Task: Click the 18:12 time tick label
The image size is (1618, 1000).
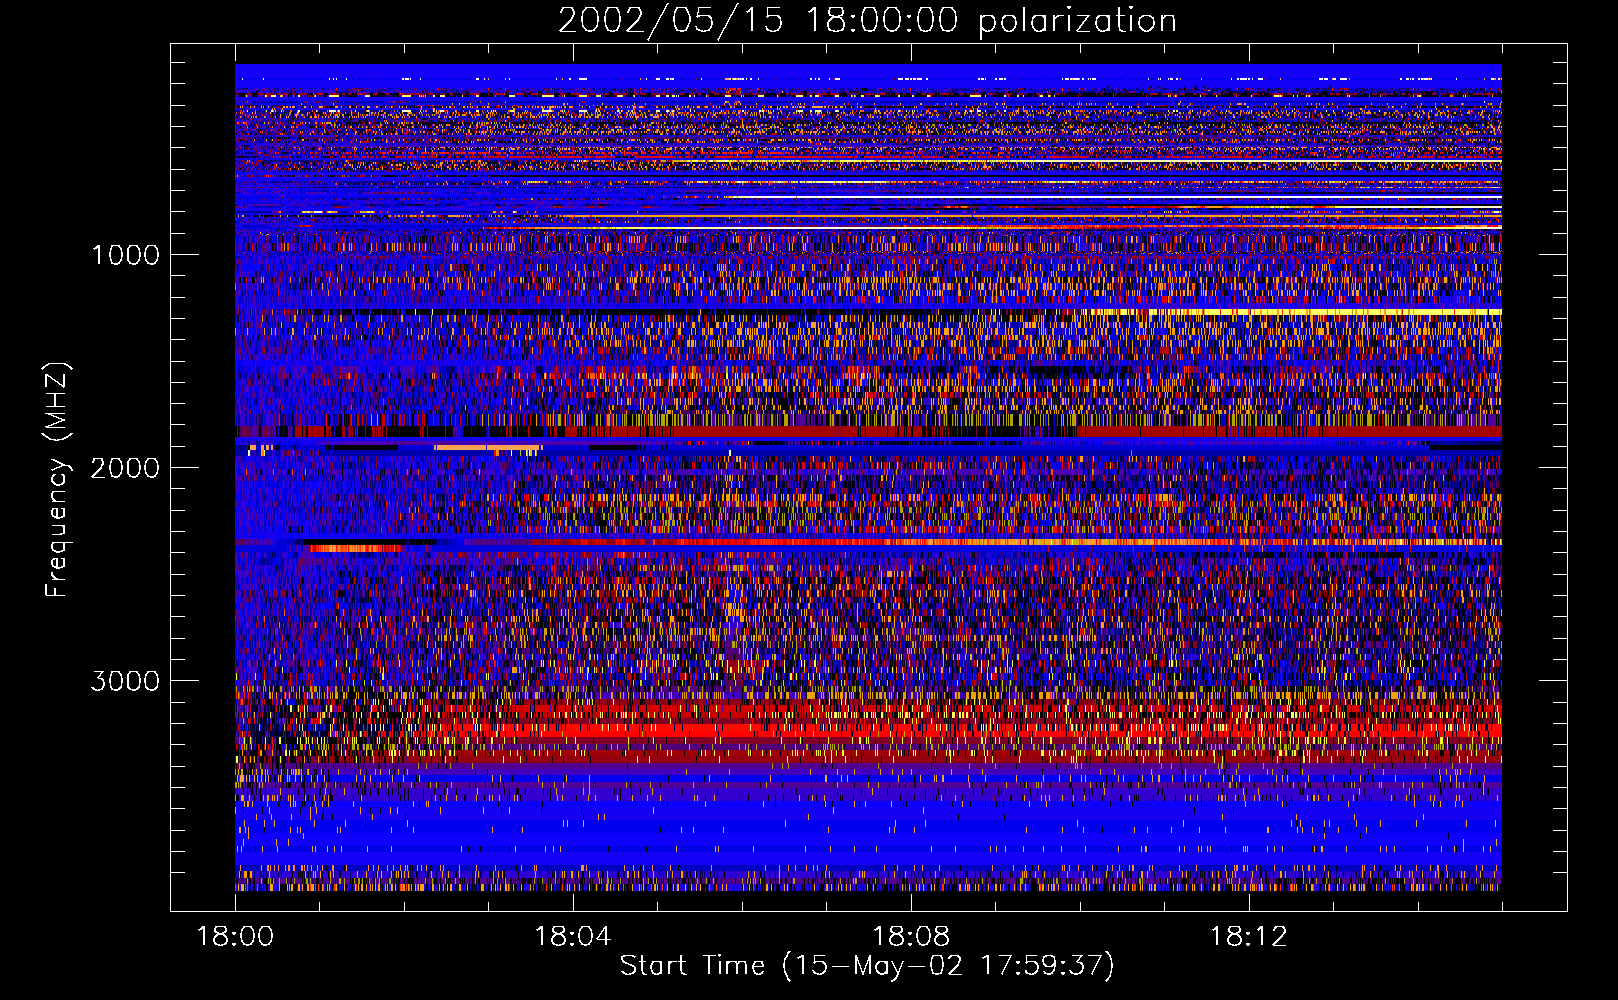Action: (1249, 937)
